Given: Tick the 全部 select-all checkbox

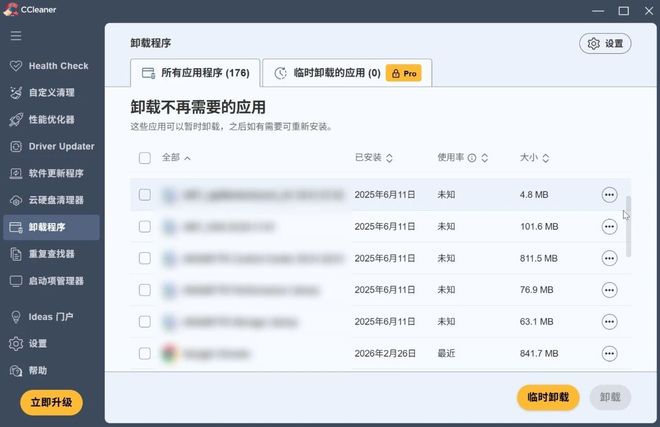Looking at the screenshot, I should coord(145,158).
